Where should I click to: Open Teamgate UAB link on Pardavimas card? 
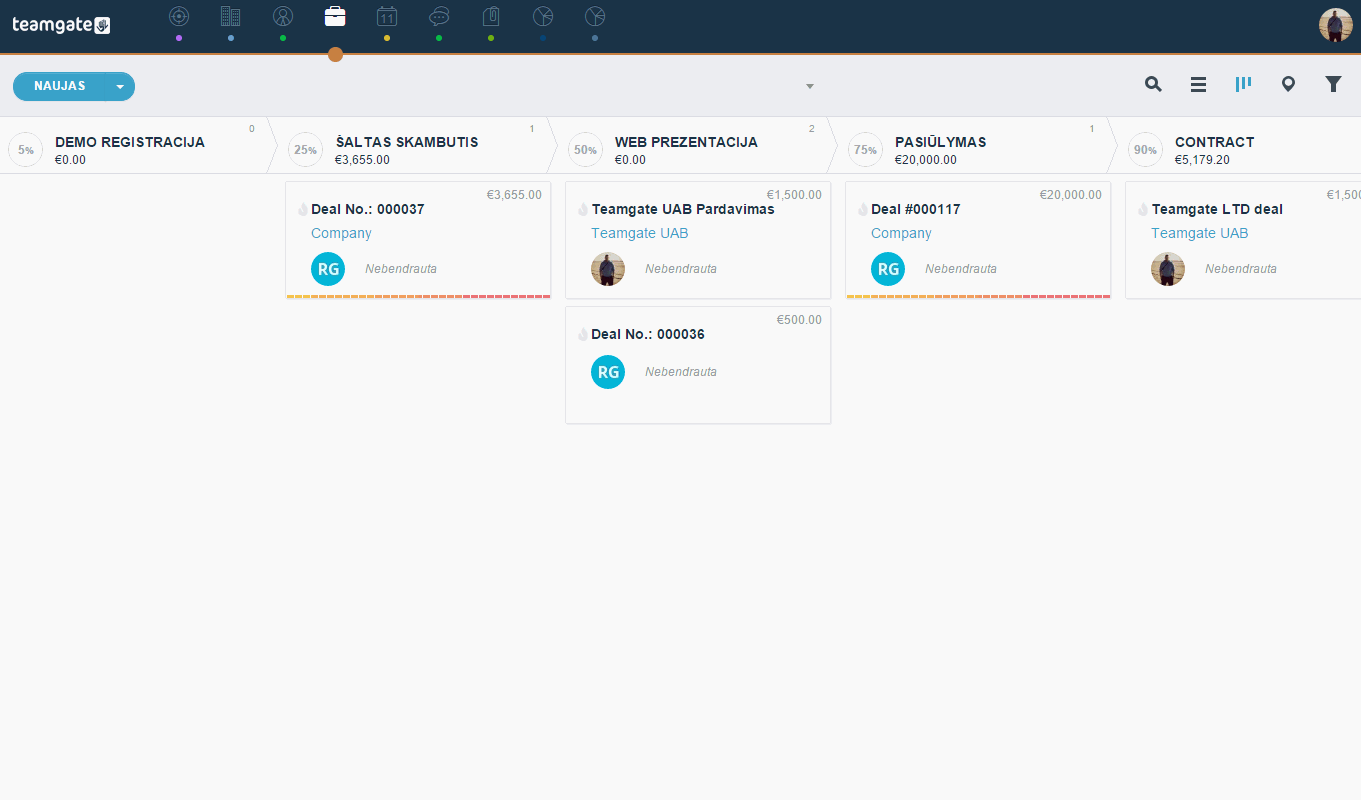(x=639, y=233)
